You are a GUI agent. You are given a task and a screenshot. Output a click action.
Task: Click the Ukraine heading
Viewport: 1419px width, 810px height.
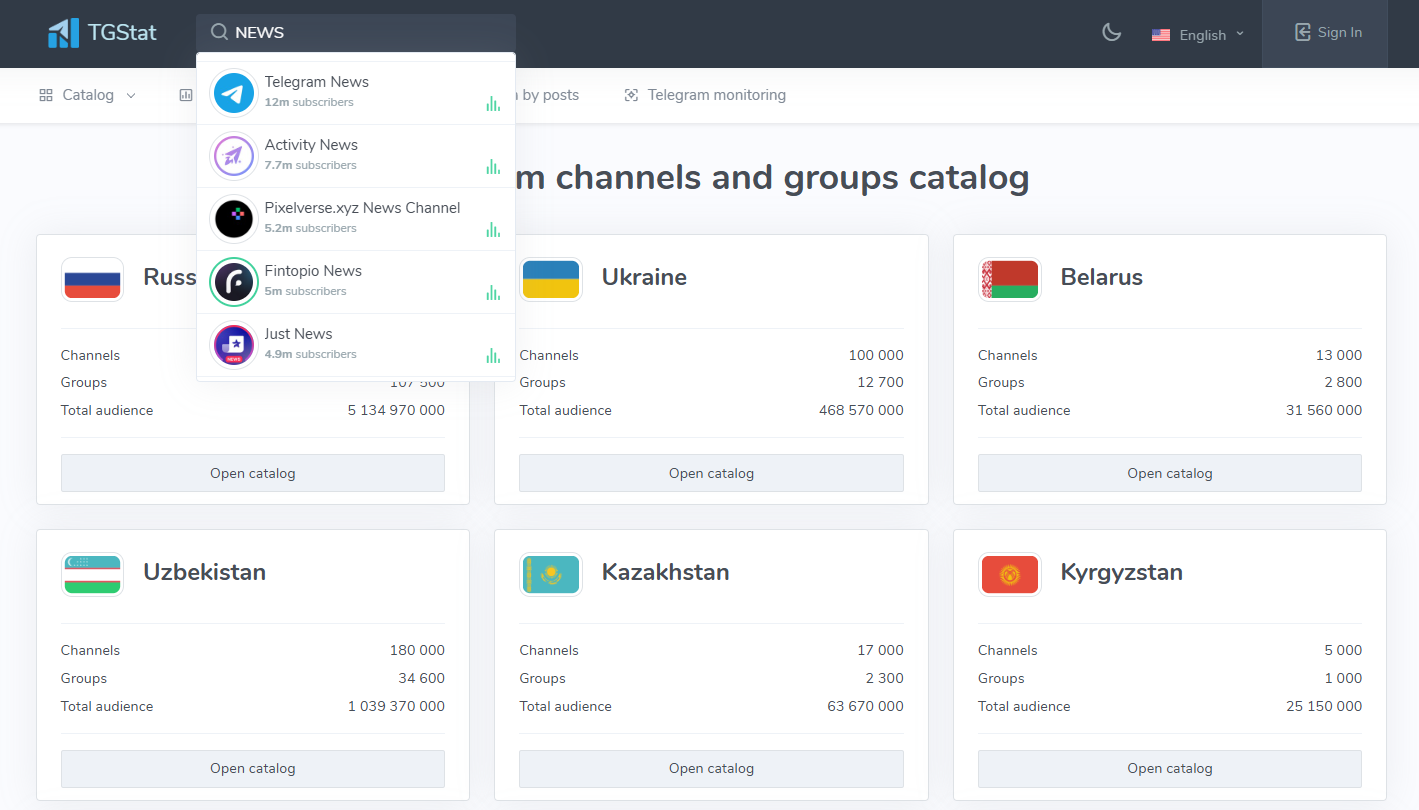pyautogui.click(x=644, y=277)
